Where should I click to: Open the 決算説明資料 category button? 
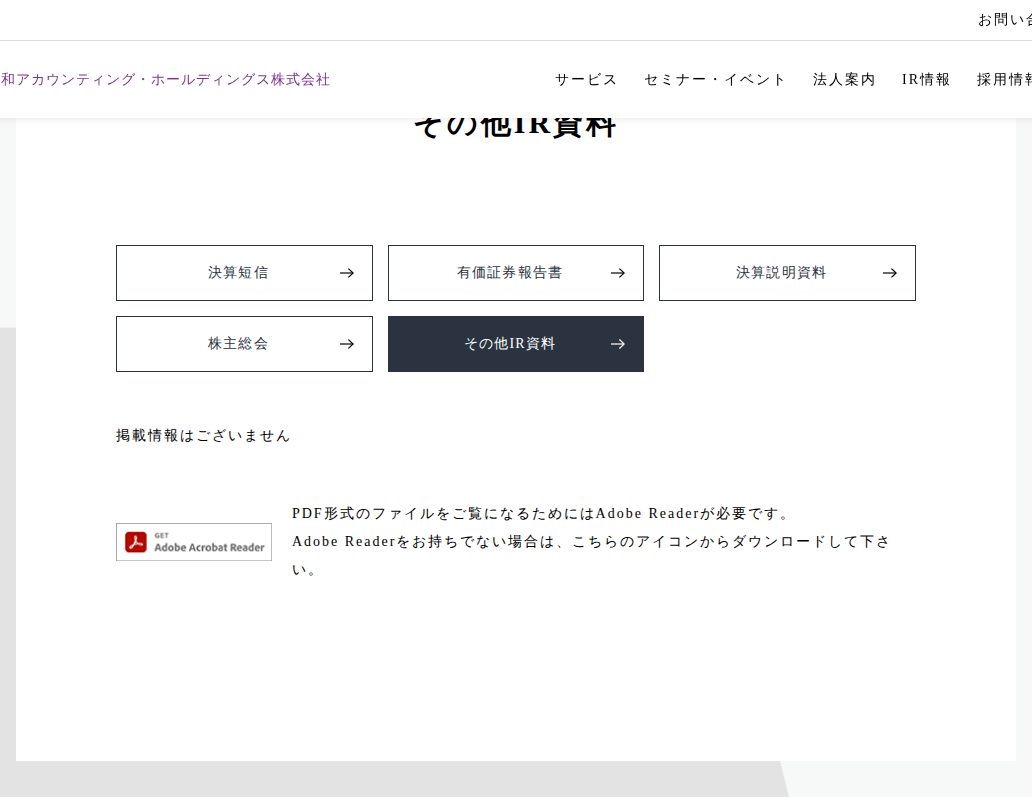coord(787,273)
